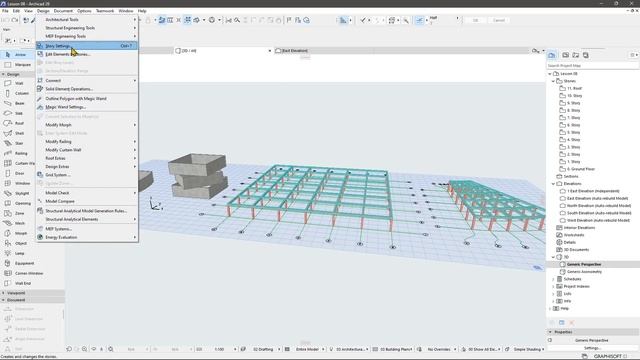Viewport: 640px width, 360px height.
Task: Select the Wall tool
Action: click(18, 83)
